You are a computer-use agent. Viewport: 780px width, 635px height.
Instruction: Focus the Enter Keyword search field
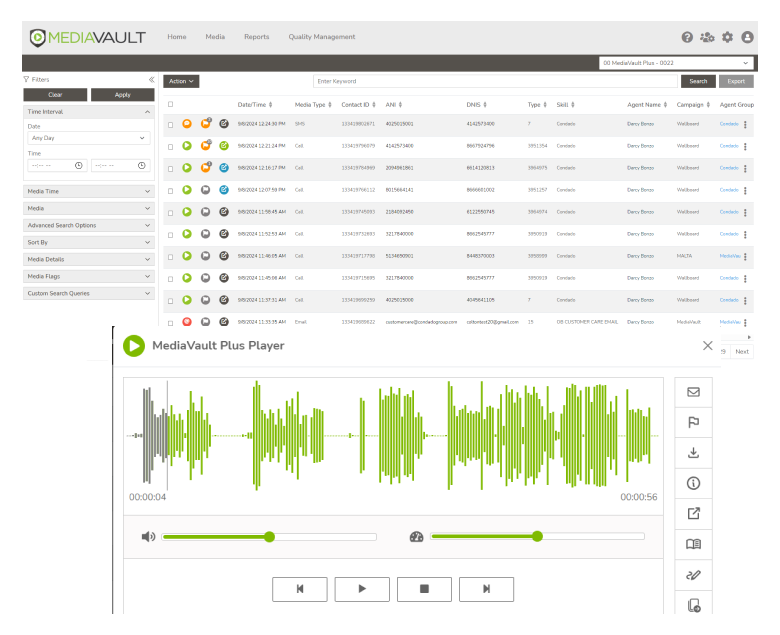click(495, 81)
